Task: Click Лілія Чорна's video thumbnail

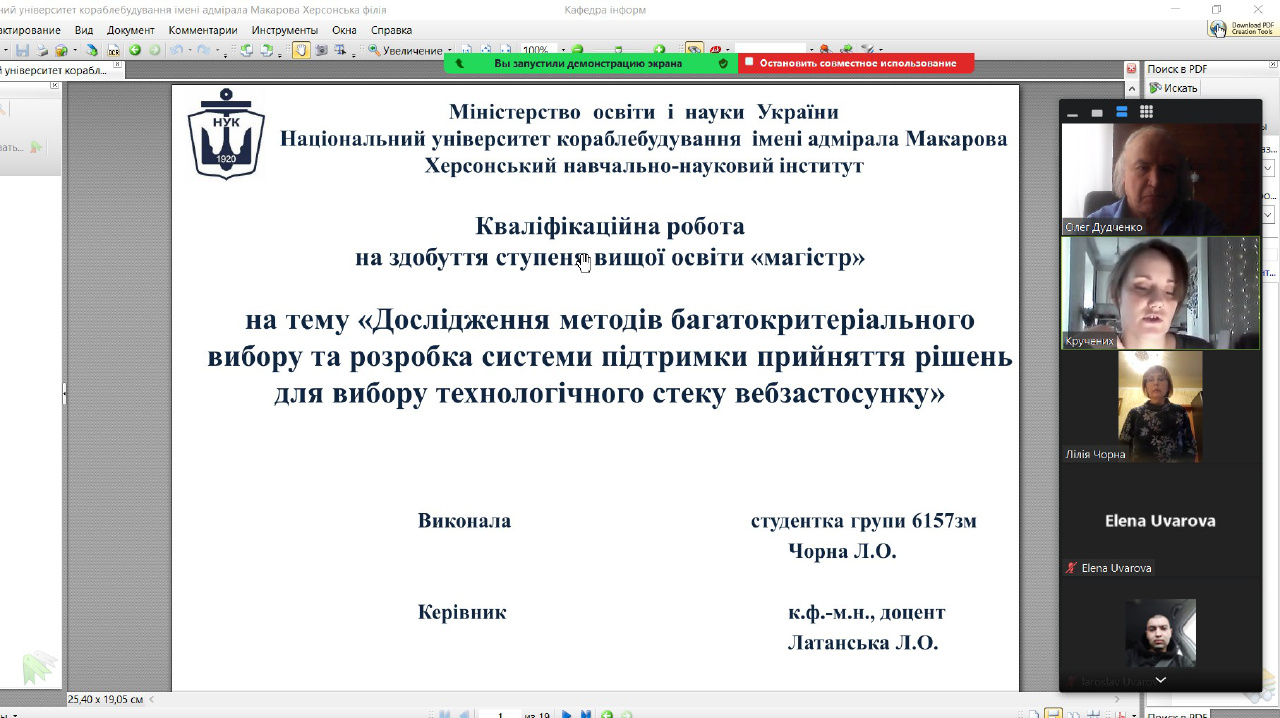Action: pos(1160,406)
